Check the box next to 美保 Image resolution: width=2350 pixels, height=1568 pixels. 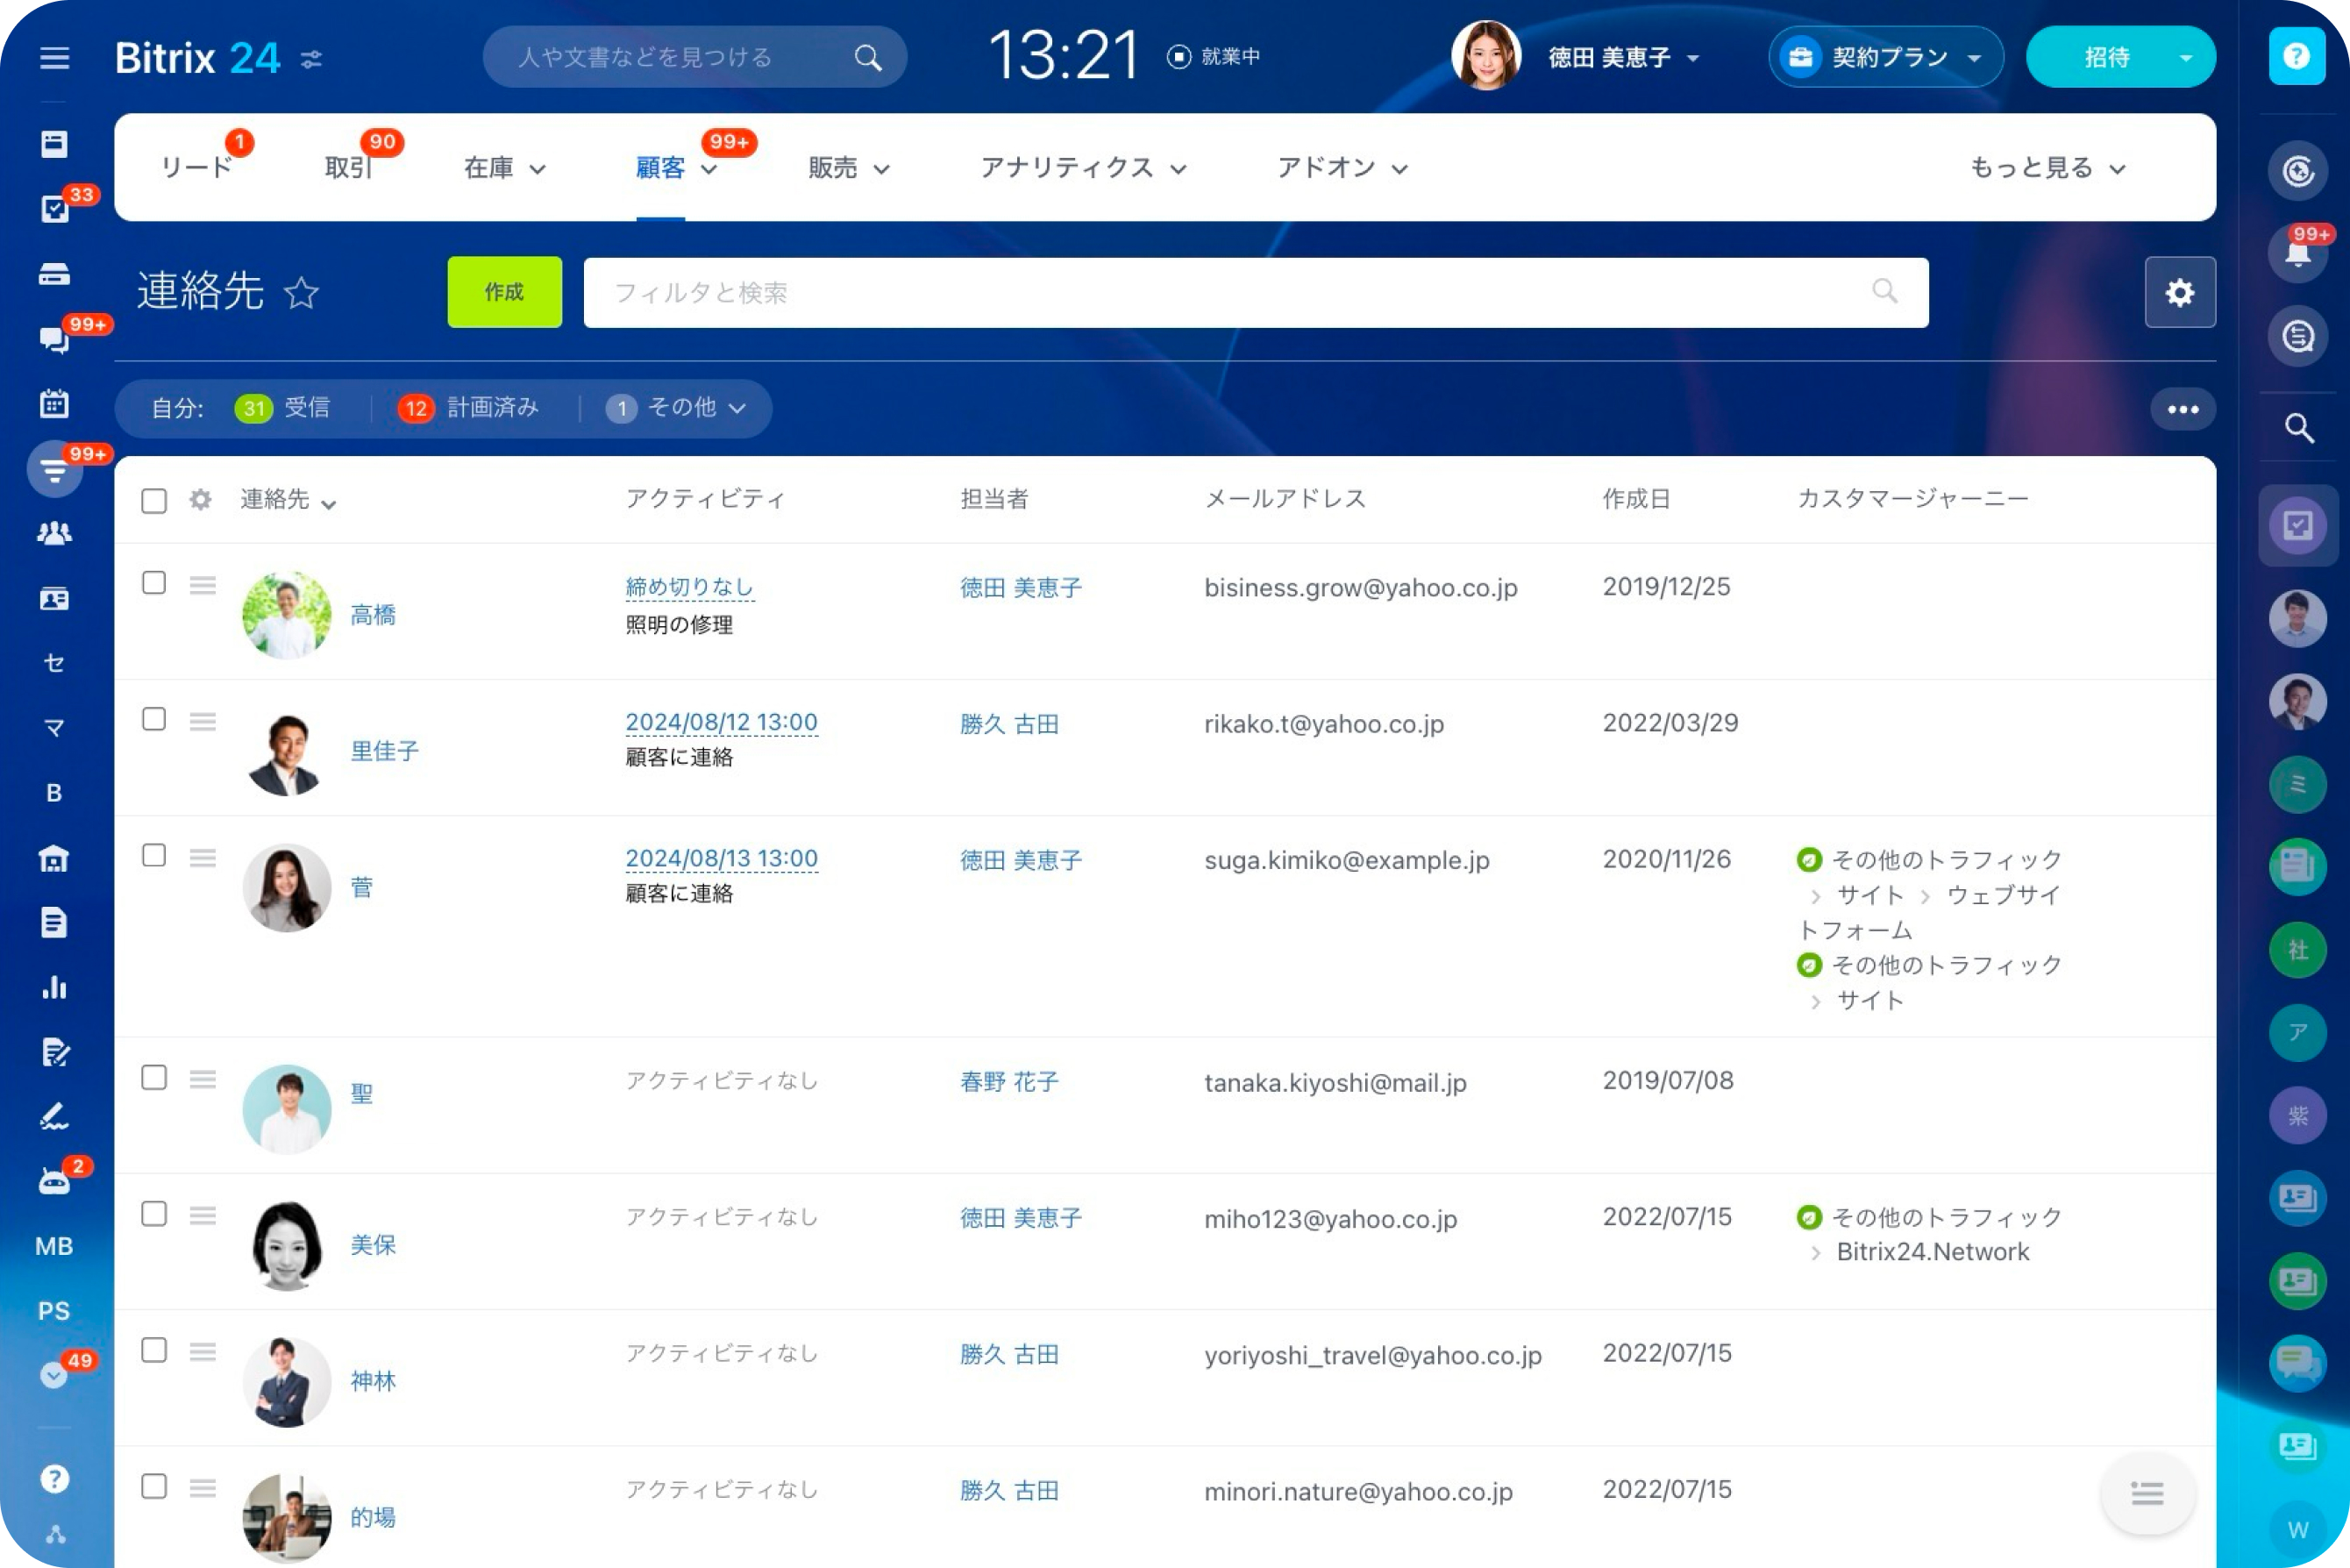[x=154, y=1214]
